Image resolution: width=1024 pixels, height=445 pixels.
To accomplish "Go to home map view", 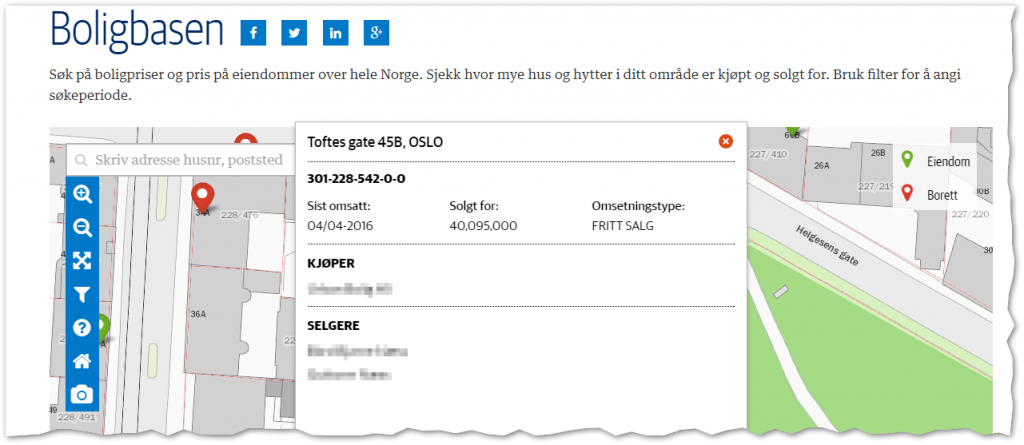I will pos(82,361).
